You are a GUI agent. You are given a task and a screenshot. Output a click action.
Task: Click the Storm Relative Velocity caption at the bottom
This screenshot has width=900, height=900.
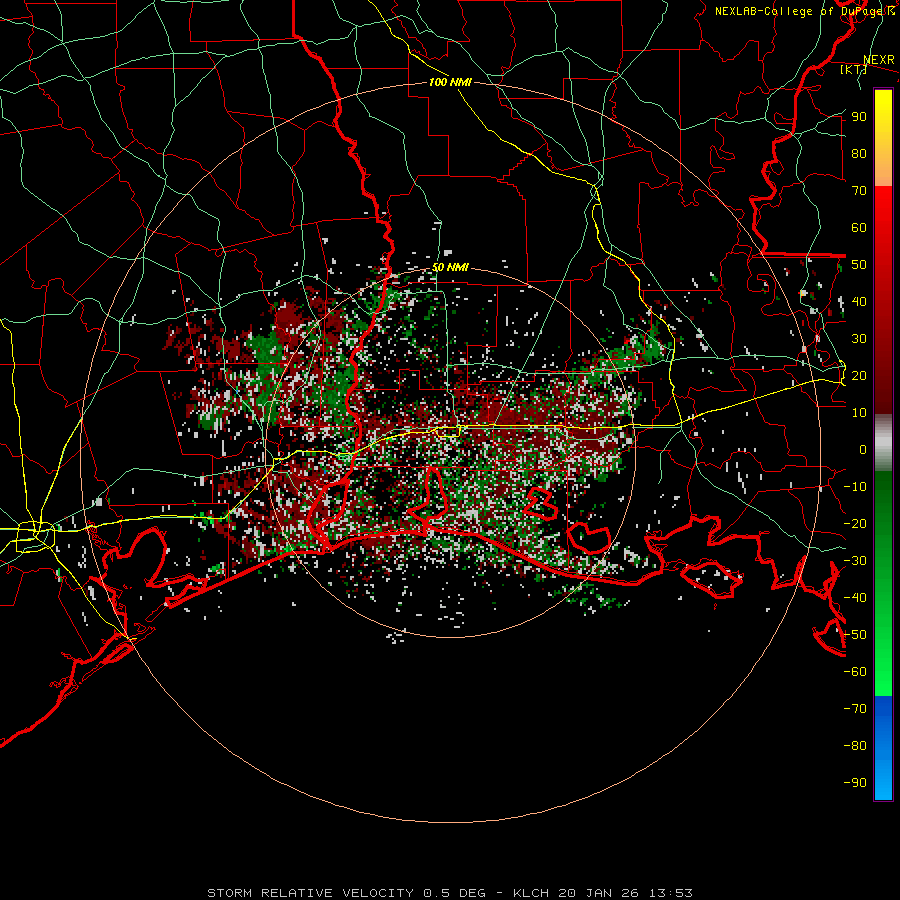[450, 893]
